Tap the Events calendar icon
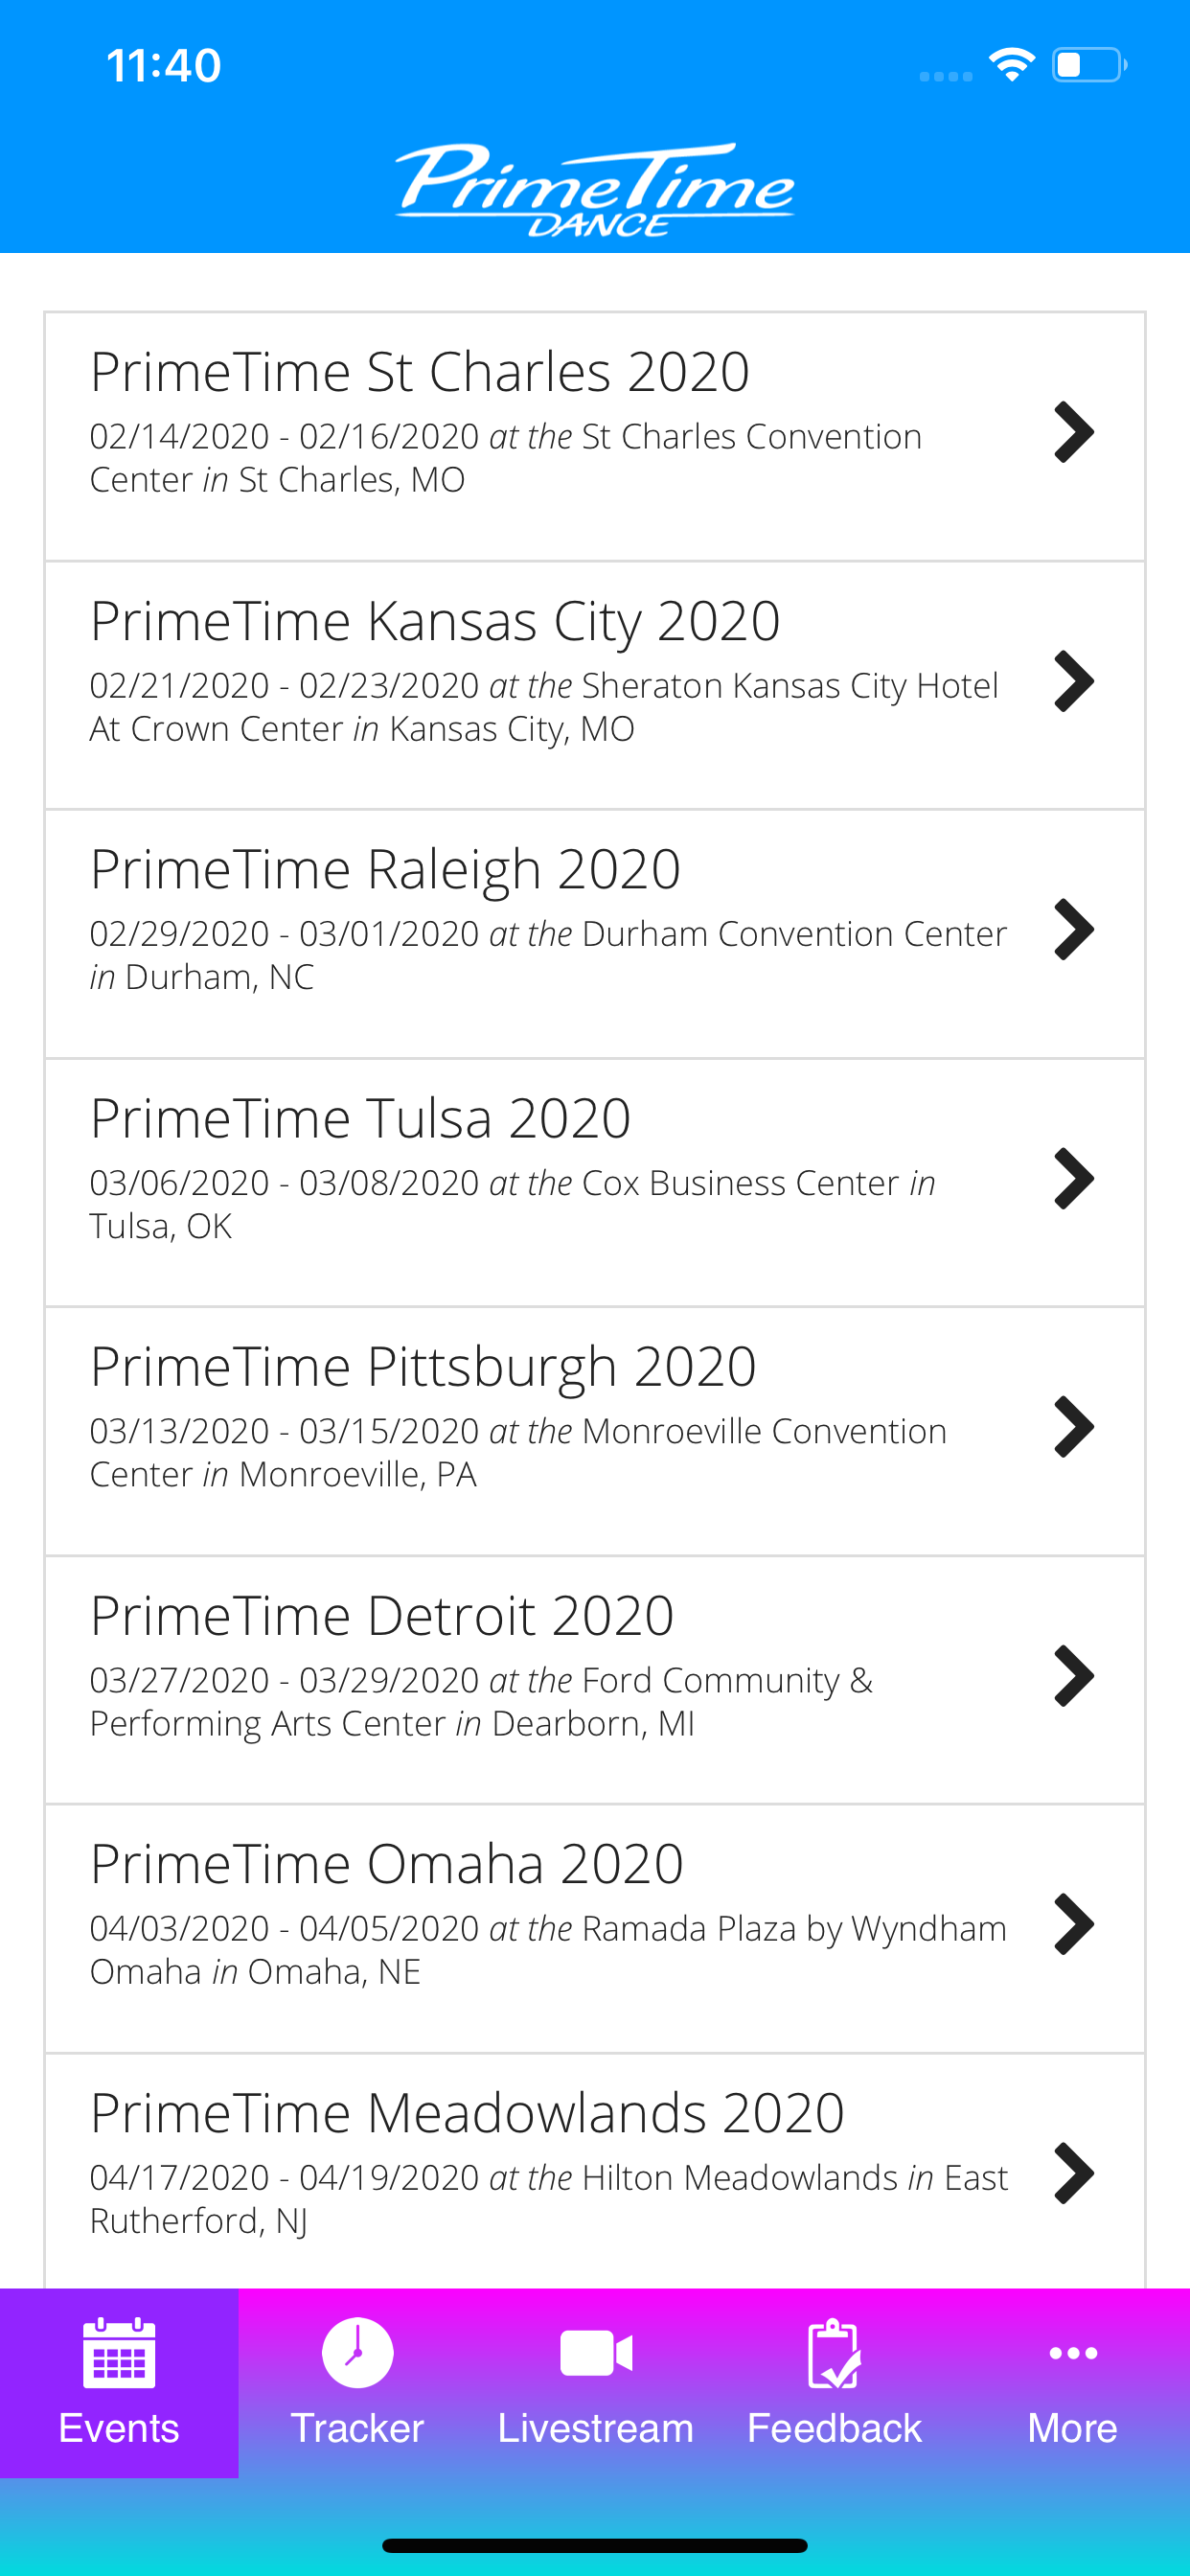Image resolution: width=1190 pixels, height=2576 pixels. (x=119, y=2352)
